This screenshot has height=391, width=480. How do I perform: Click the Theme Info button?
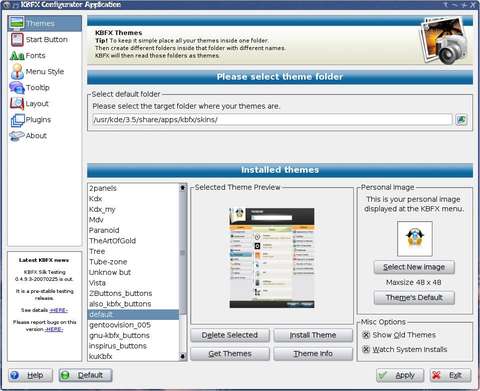(313, 354)
